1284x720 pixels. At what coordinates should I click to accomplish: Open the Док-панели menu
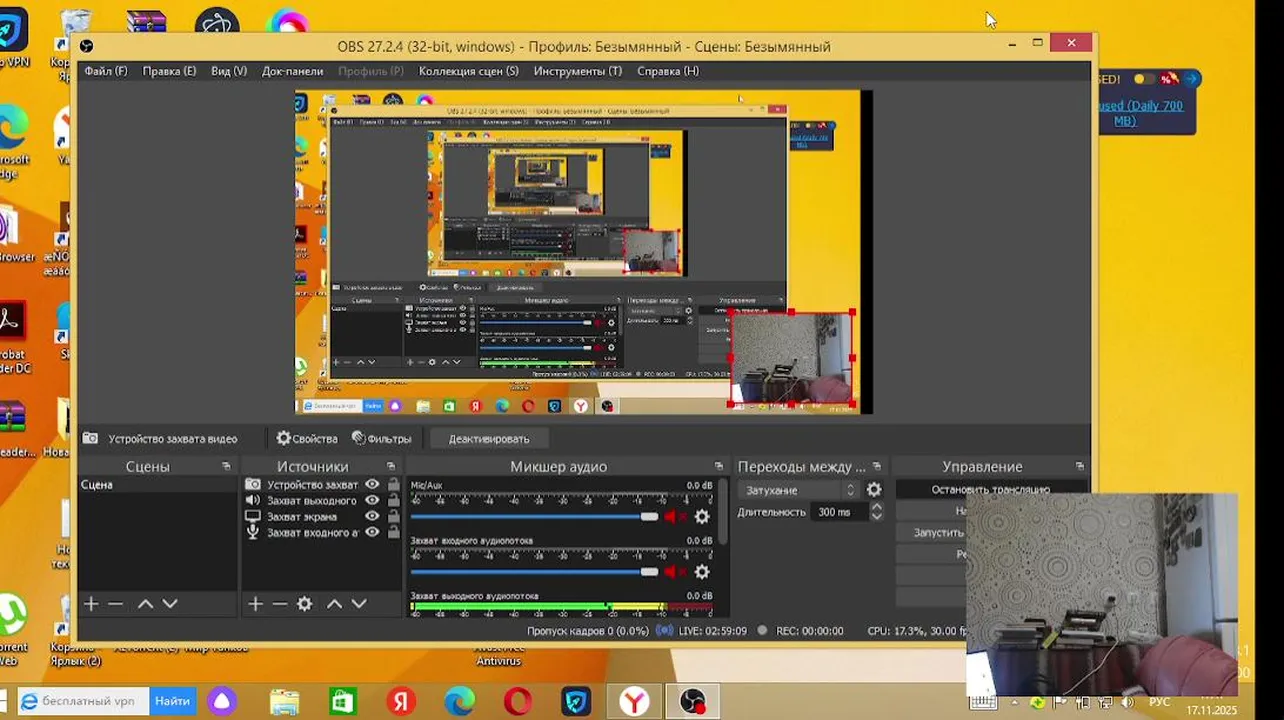[292, 71]
